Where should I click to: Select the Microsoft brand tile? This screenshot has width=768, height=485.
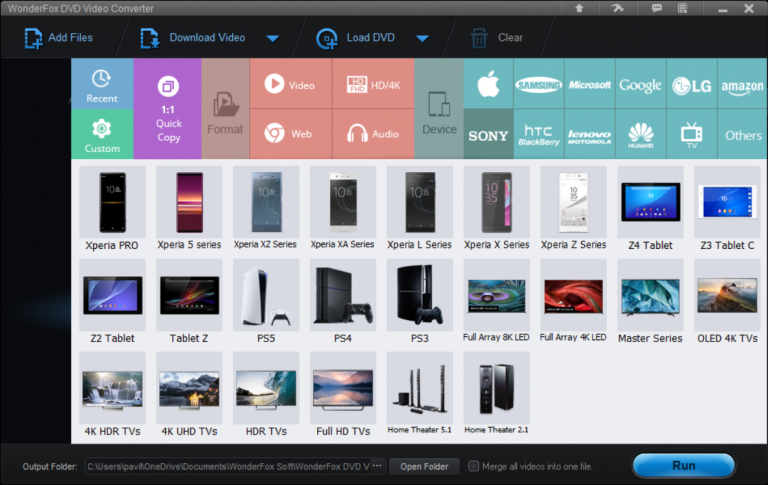[x=590, y=84]
